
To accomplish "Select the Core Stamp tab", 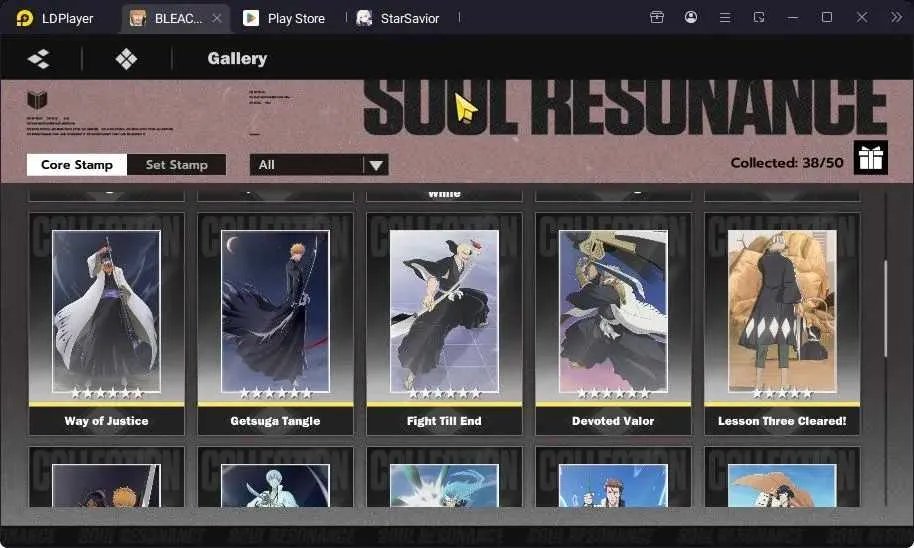I will tap(77, 165).
